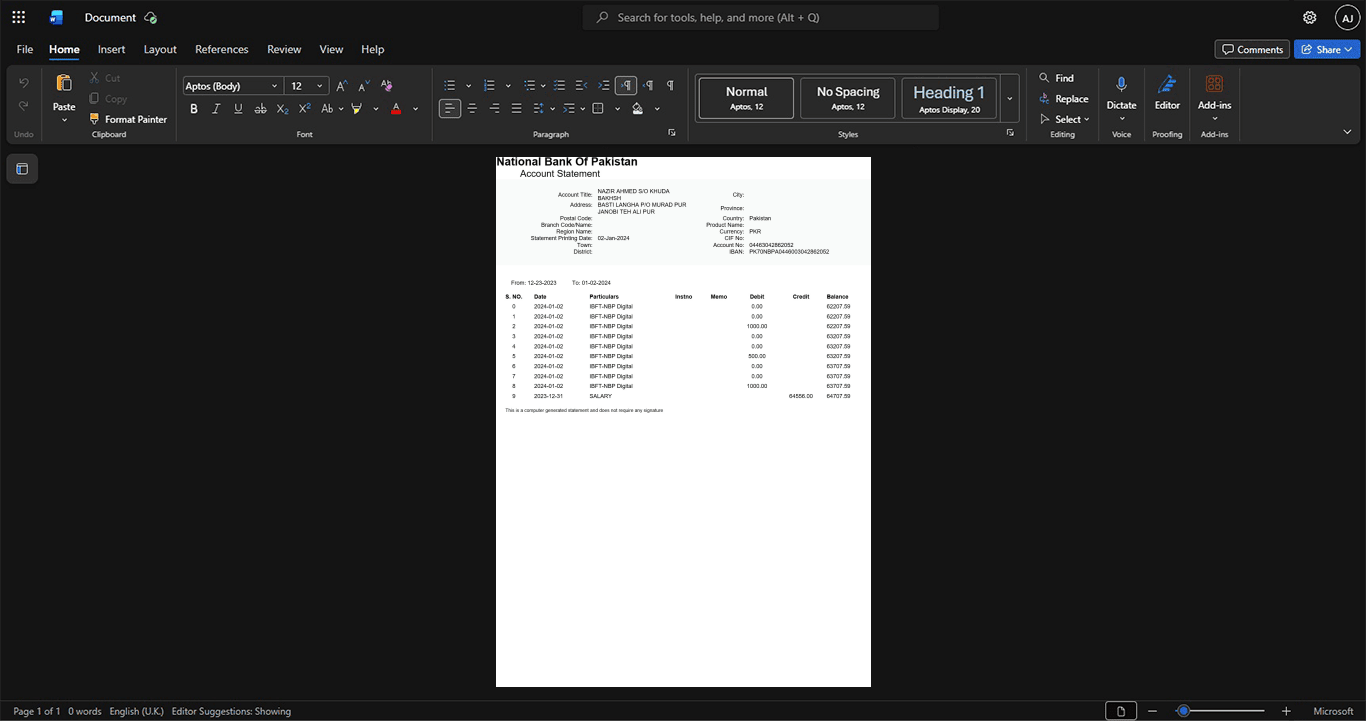Expand the shading colour dropdown arrow

[657, 108]
